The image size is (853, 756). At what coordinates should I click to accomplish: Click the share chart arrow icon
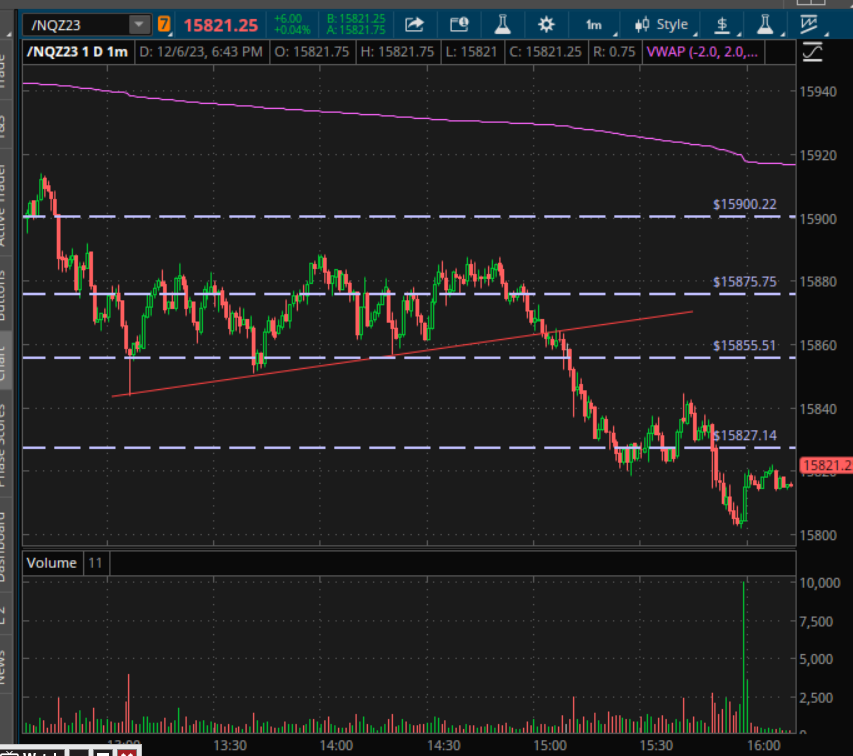pyautogui.click(x=415, y=24)
